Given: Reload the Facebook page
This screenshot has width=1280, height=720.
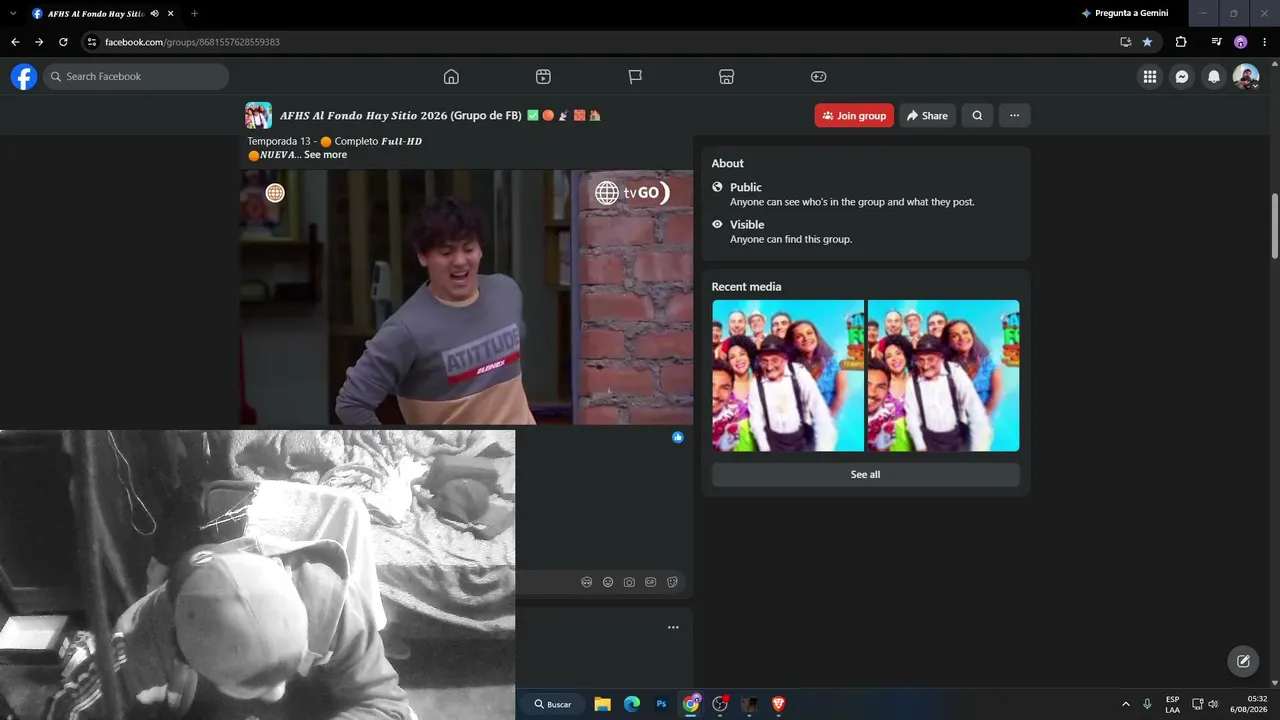Looking at the screenshot, I should pos(63,42).
